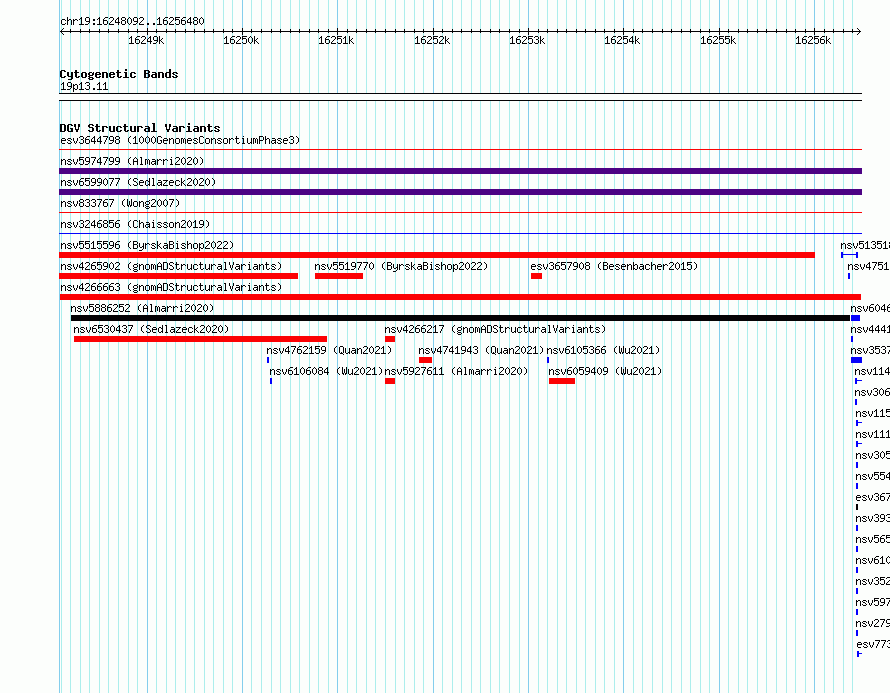The width and height of the screenshot is (890, 693).
Task: Open variant label nsv5515596 (ByrskaBishop2022)
Action: (x=147, y=245)
